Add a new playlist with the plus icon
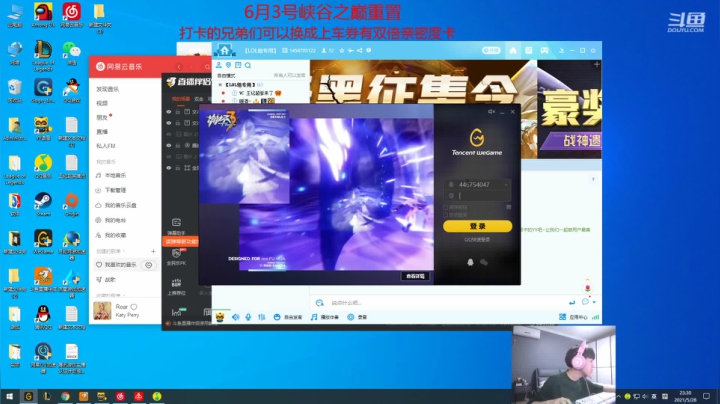Image resolution: width=720 pixels, height=404 pixels. (153, 251)
